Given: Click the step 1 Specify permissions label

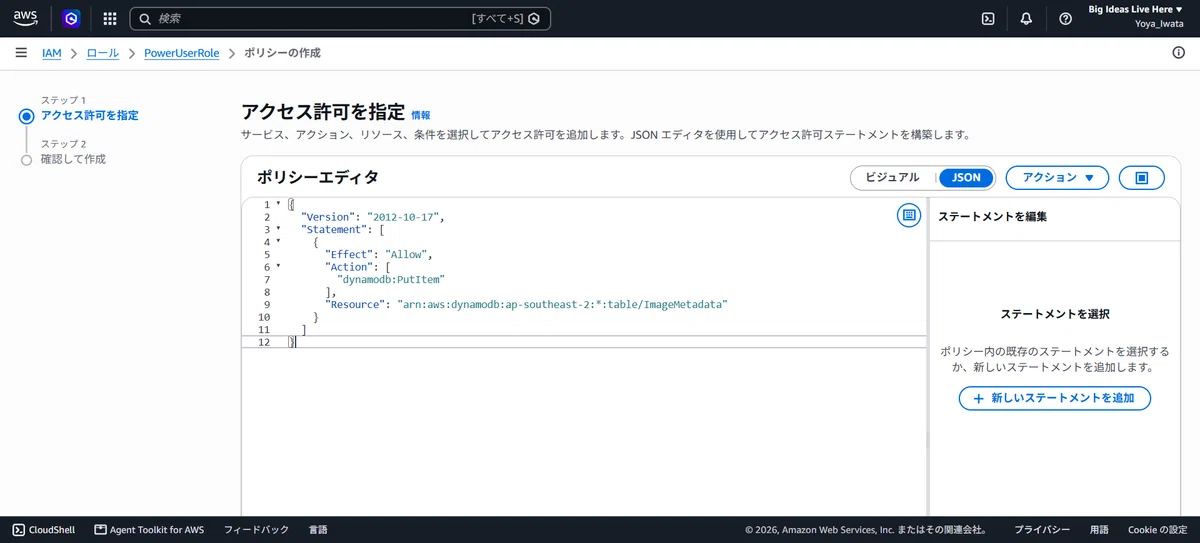Looking at the screenshot, I should point(90,115).
